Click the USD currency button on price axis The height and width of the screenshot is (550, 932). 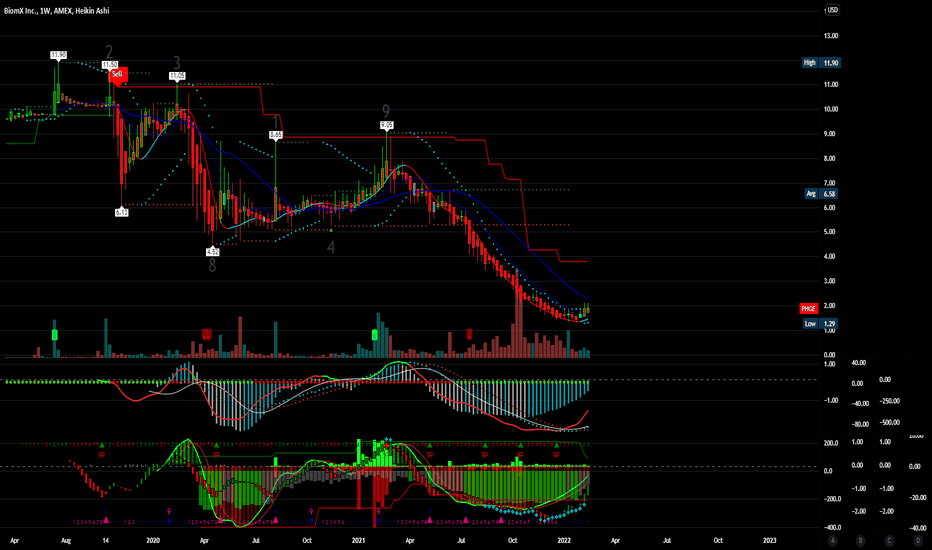tap(832, 10)
